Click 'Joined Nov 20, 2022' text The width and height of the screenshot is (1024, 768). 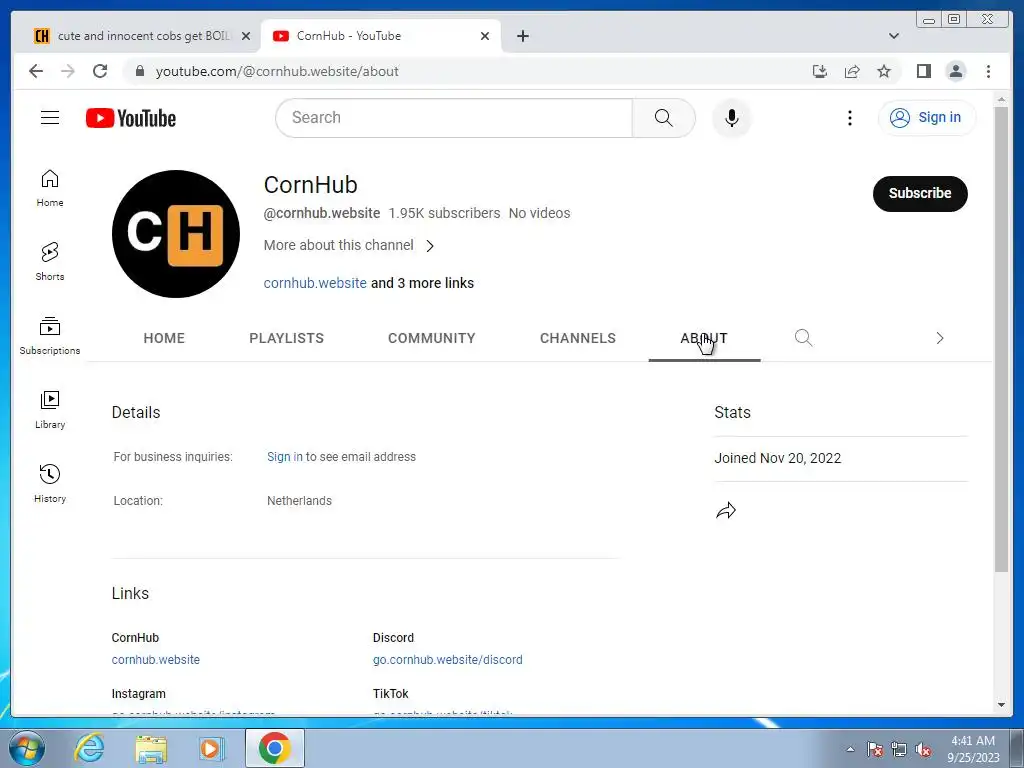(x=777, y=458)
